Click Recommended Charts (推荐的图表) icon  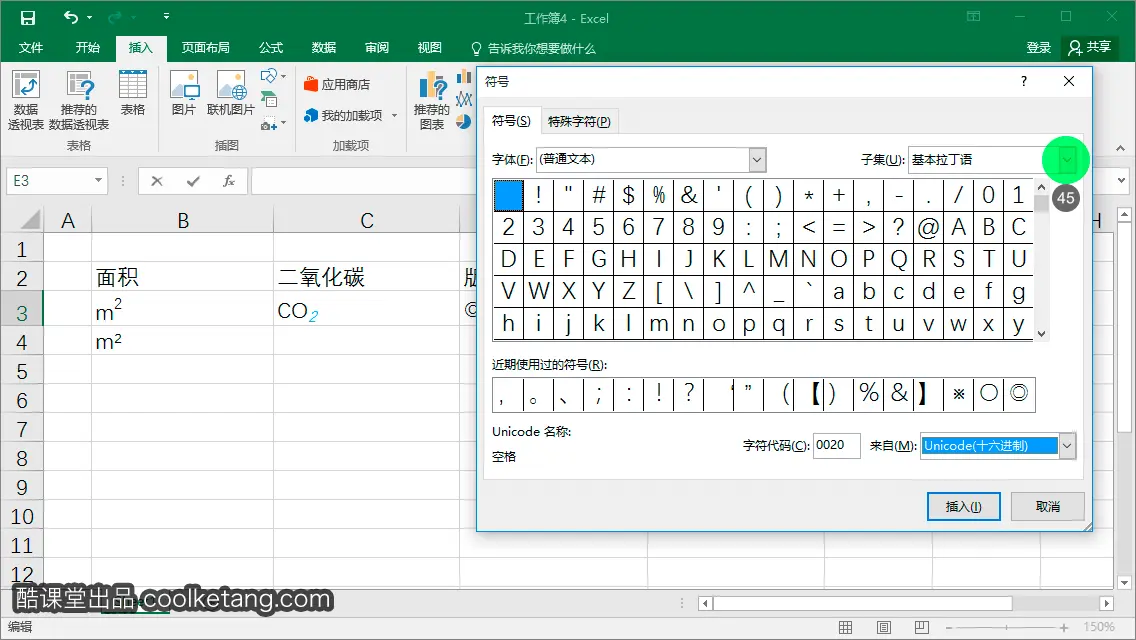click(x=432, y=100)
